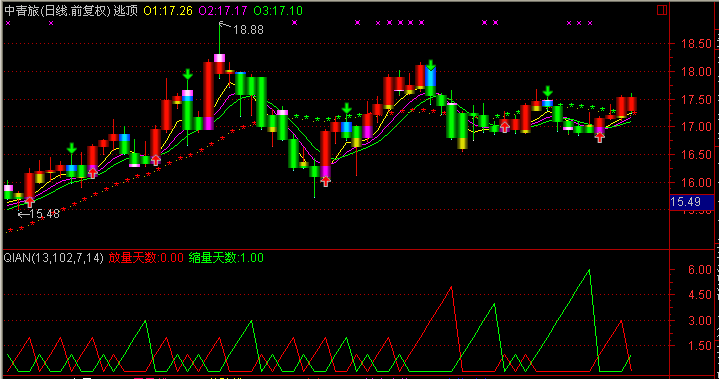Click the red up arrow under the lowest dip near 16.00
The image size is (719, 379).
tap(326, 181)
